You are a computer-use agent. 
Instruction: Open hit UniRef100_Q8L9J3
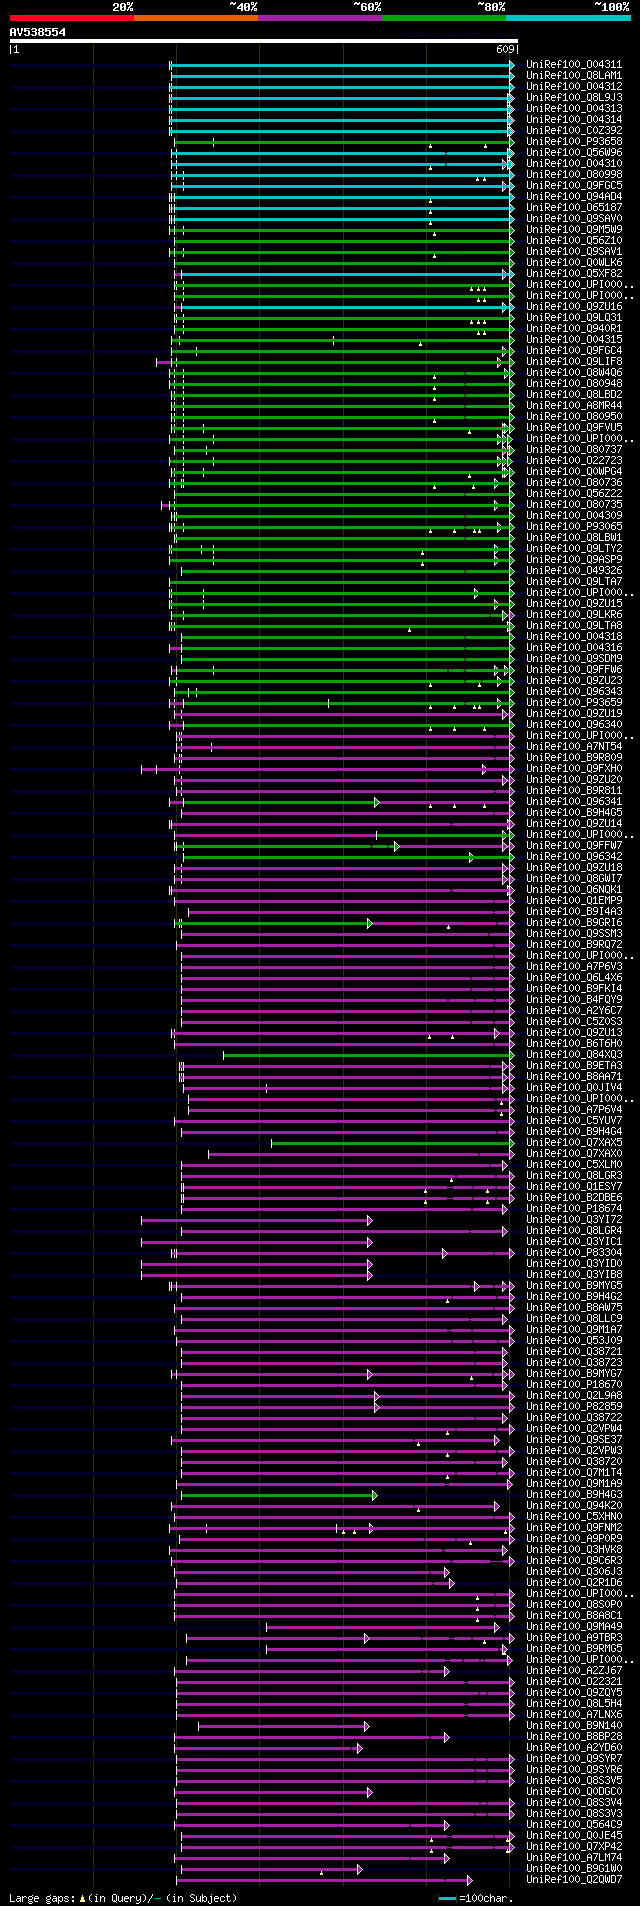[574, 98]
